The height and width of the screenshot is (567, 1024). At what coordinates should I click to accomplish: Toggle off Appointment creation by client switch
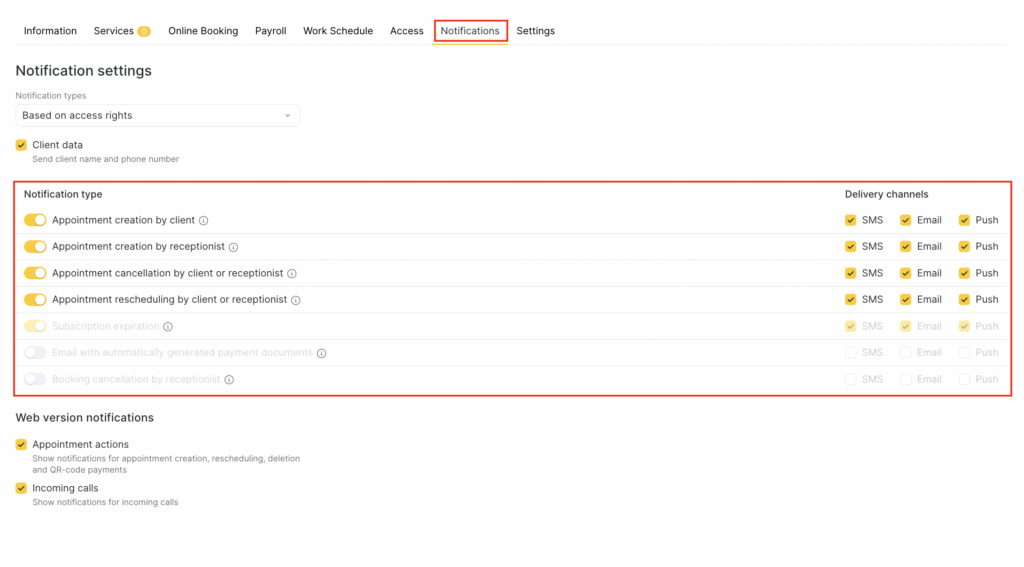point(35,220)
